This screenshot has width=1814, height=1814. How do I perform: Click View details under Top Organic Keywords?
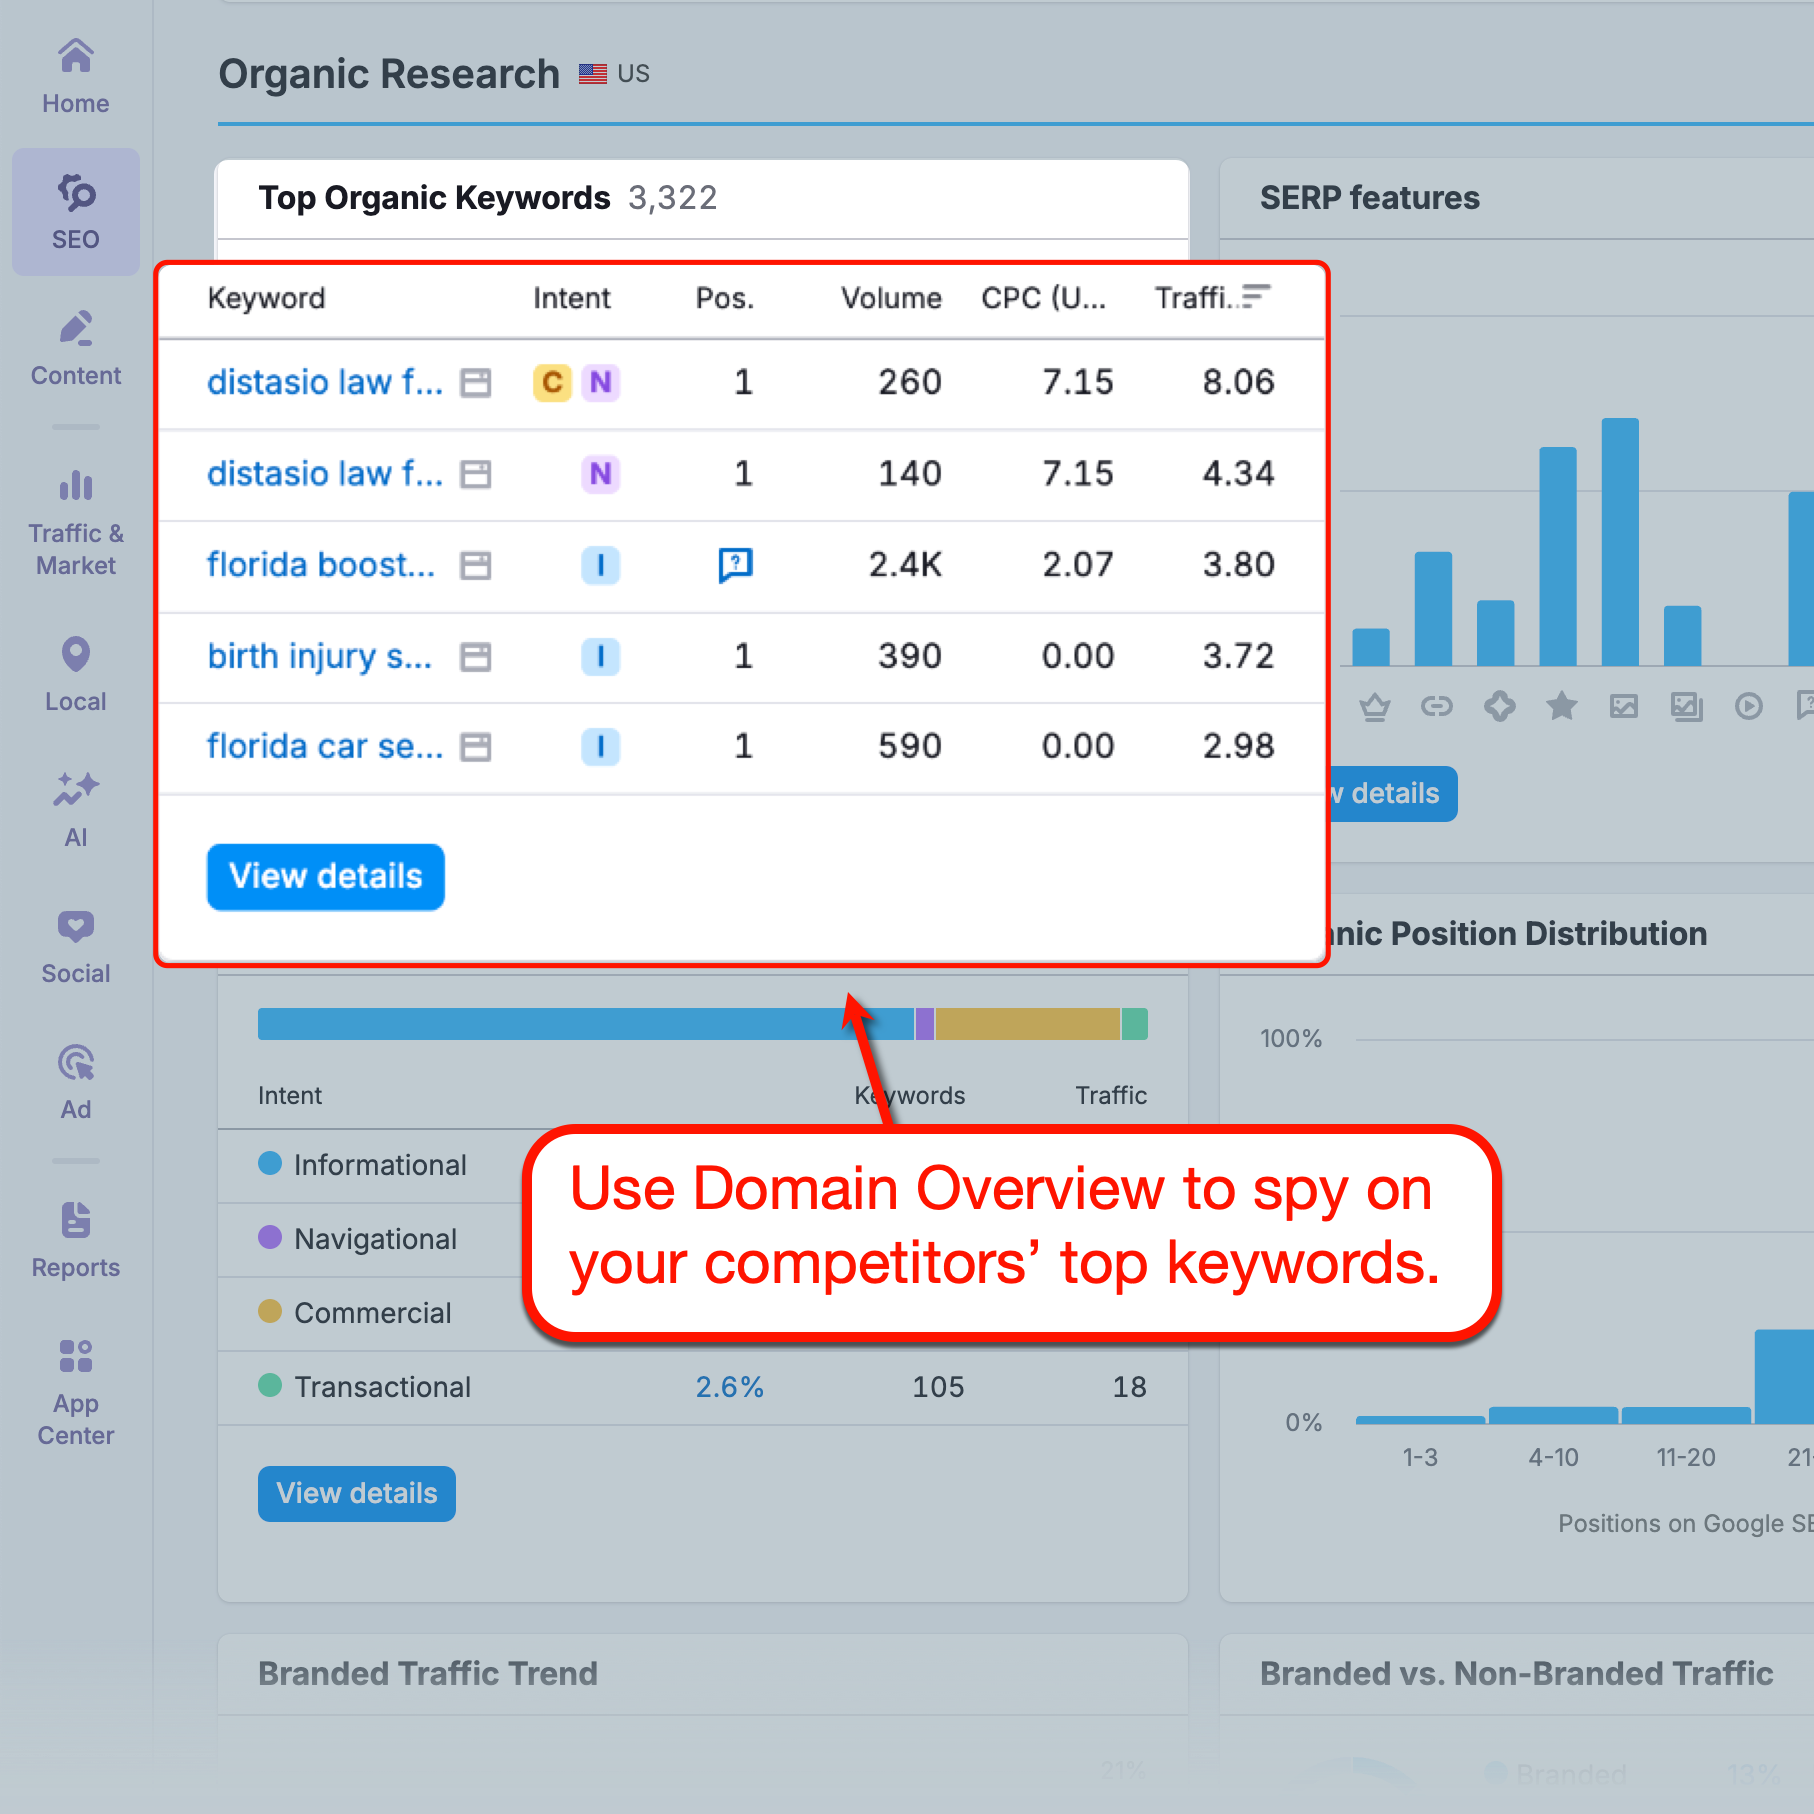(325, 877)
